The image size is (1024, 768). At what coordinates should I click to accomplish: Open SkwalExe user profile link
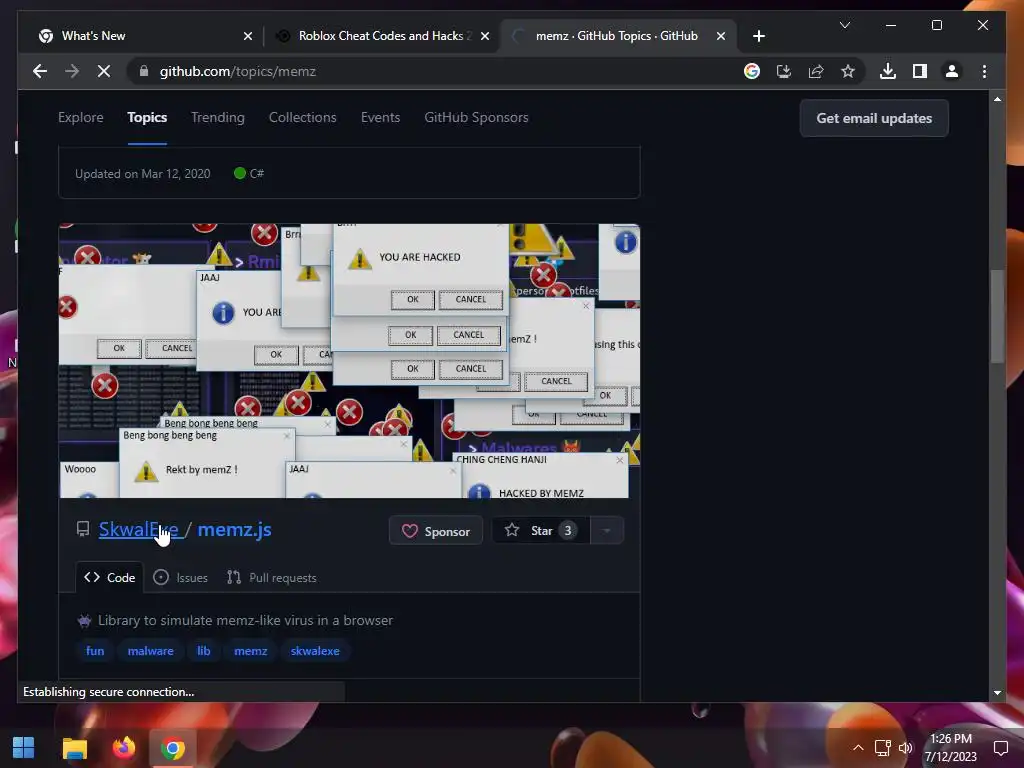pos(138,530)
